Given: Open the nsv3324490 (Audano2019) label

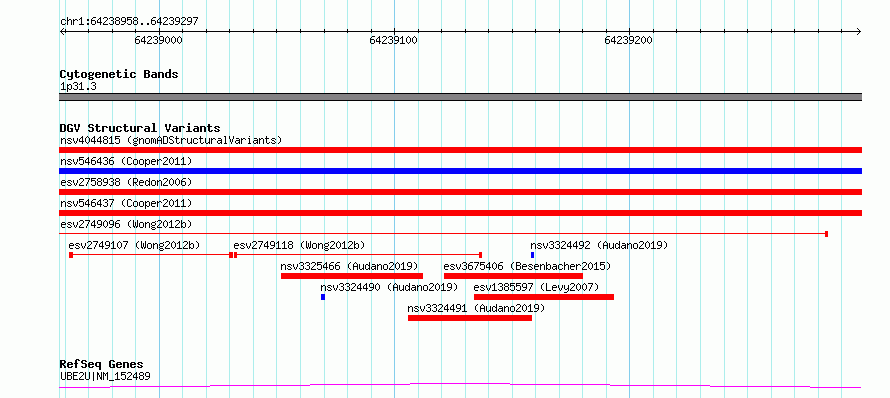Looking at the screenshot, I should pos(389,287).
